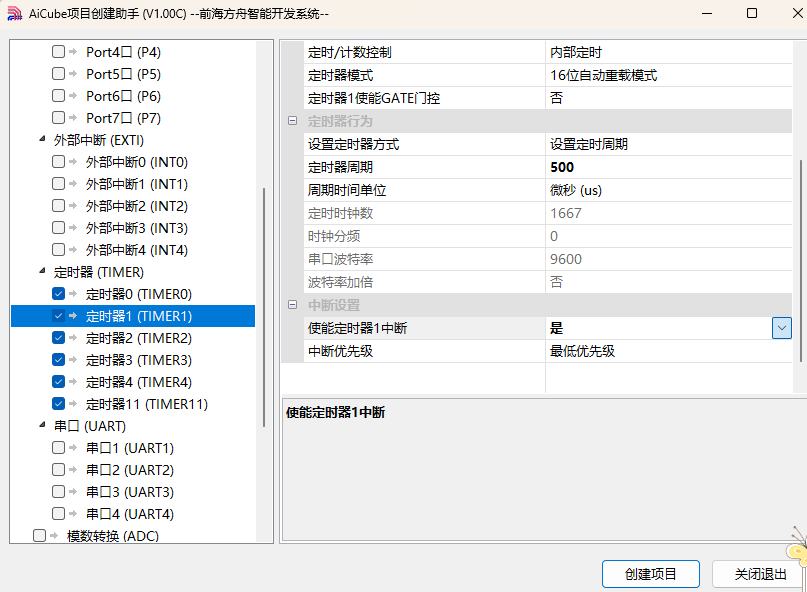The image size is (807, 592).
Task: Click the 定时器1使能GATE门控 value 否
Action: (x=669, y=98)
